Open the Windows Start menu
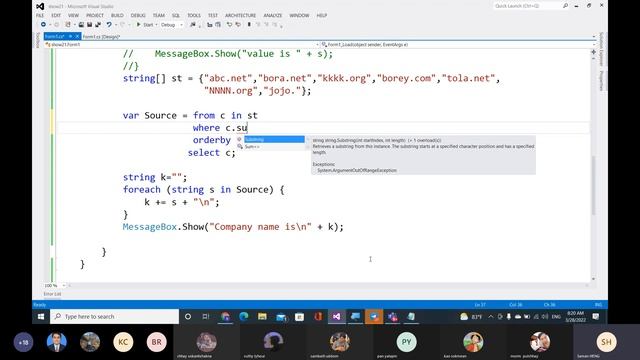Viewport: 640px width, 360px height. point(41,317)
